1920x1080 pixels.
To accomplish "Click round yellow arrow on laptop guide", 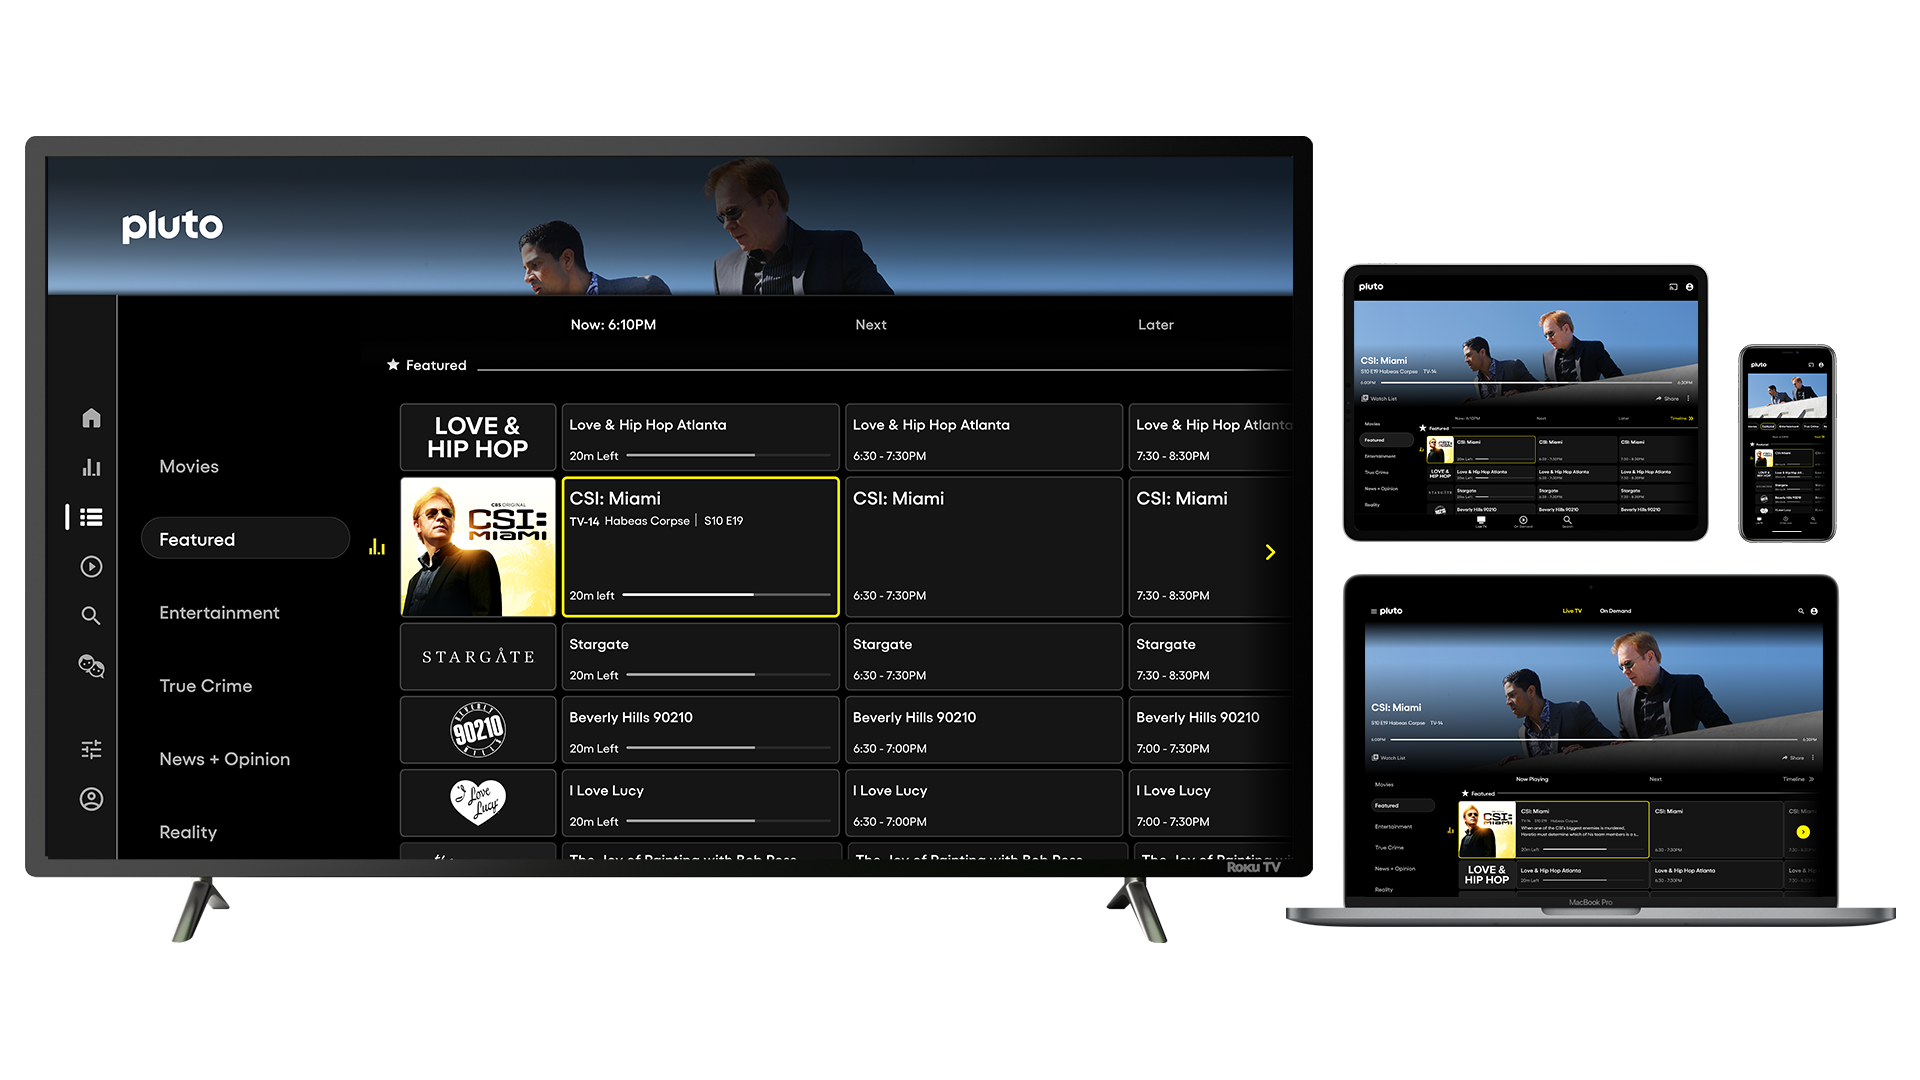I will click(1802, 832).
